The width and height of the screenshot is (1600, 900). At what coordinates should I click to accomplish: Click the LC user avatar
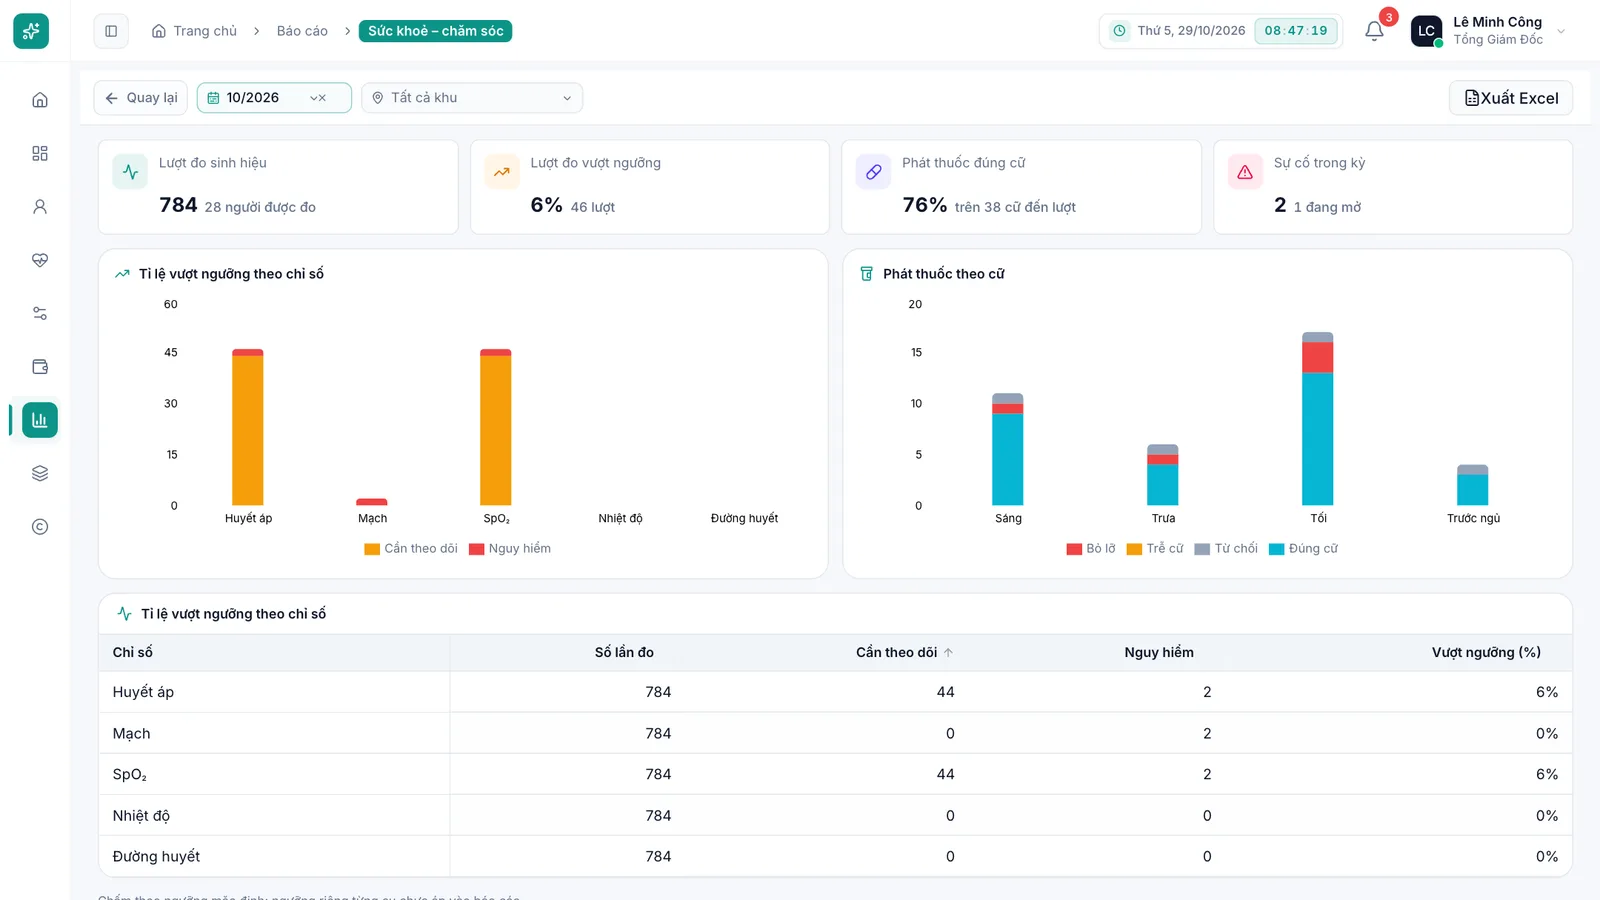pos(1426,31)
